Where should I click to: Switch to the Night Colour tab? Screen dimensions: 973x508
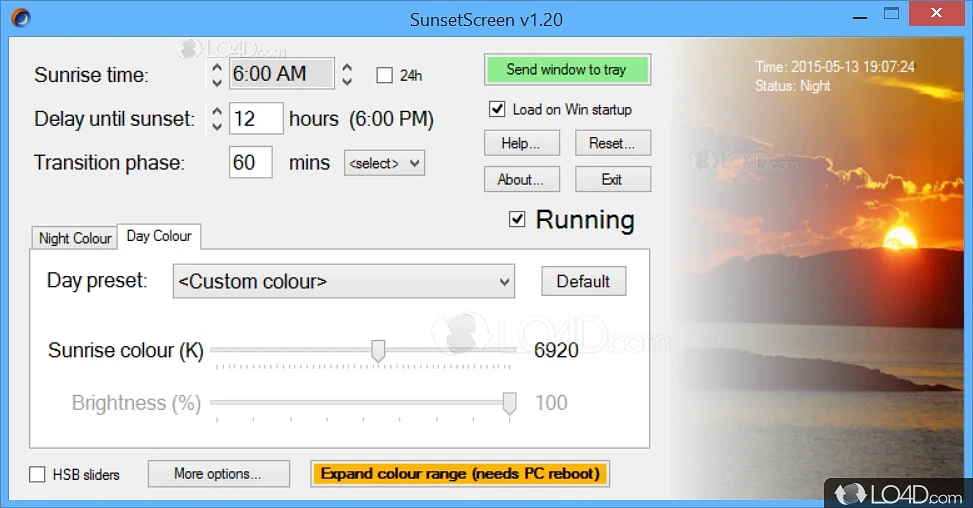[74, 238]
